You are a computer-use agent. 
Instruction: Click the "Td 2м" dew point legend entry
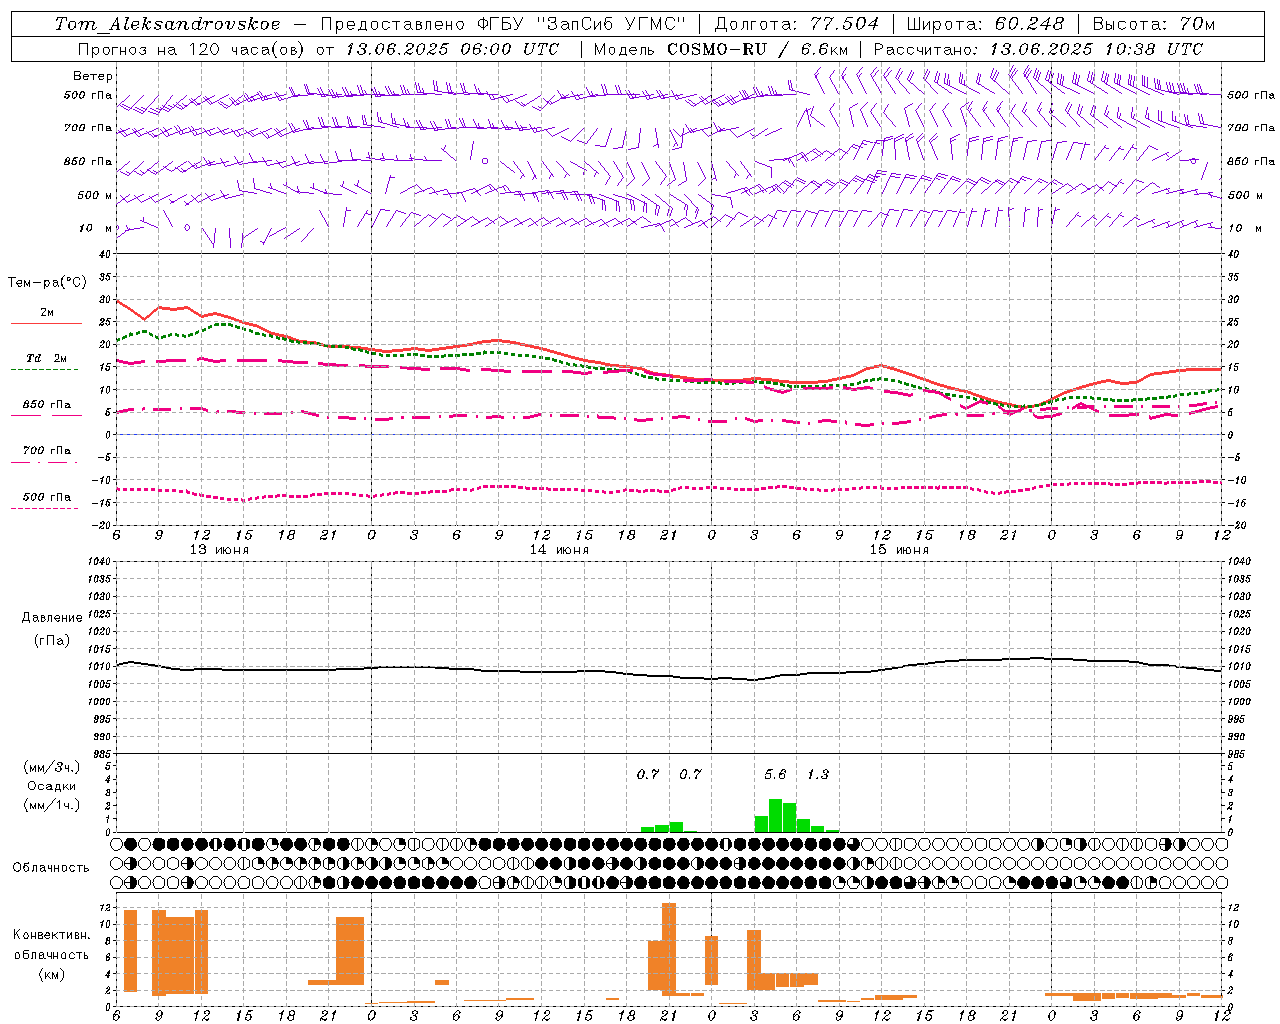[x=47, y=358]
